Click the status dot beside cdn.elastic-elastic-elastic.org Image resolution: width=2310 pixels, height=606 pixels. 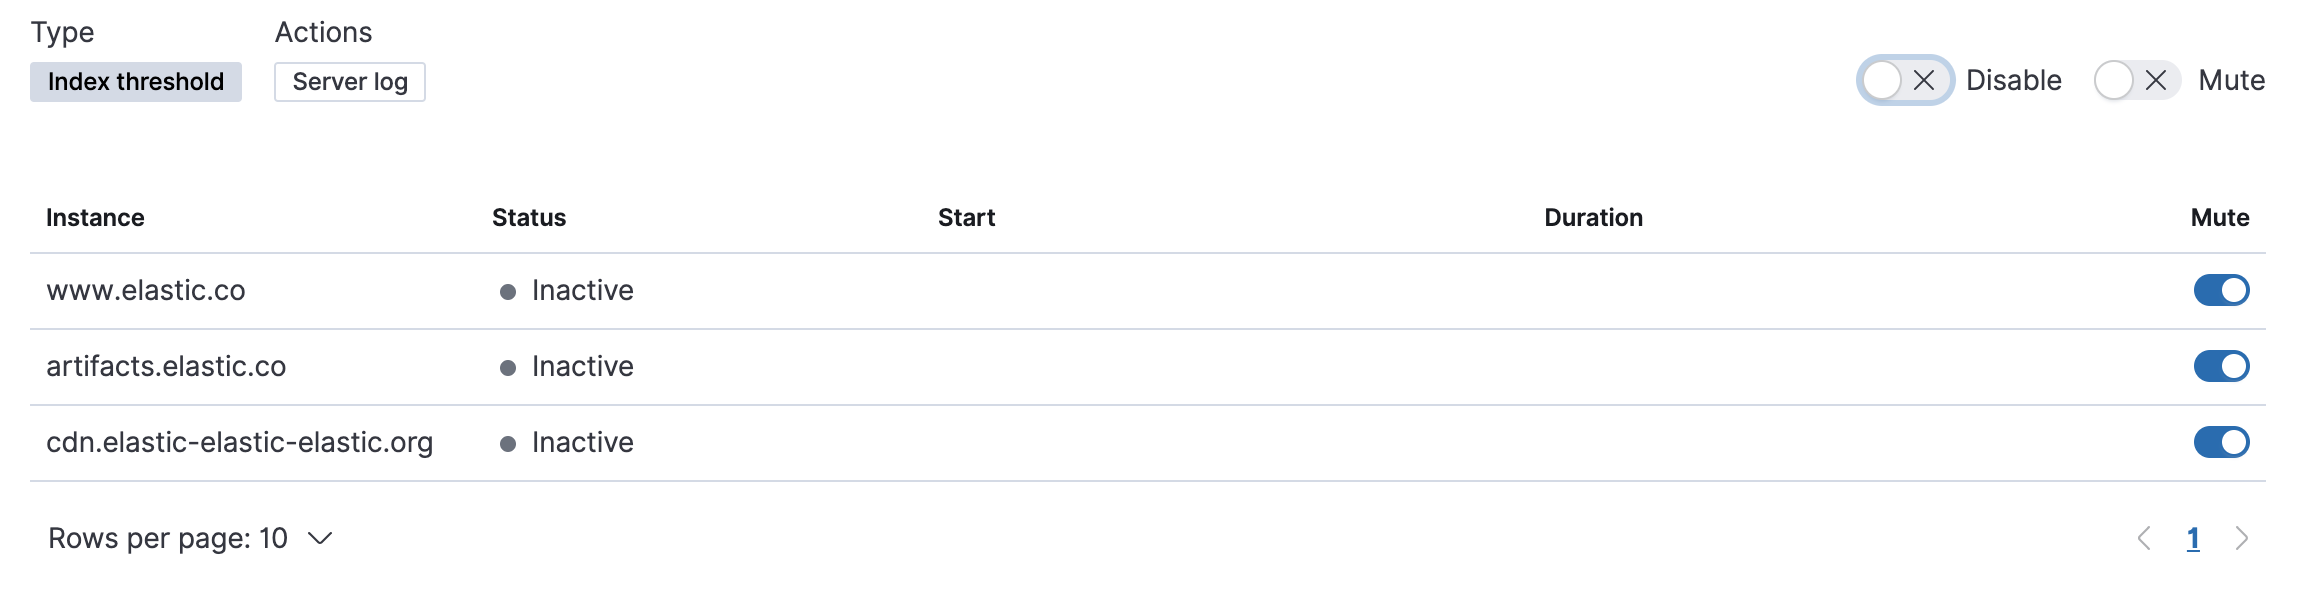click(509, 442)
